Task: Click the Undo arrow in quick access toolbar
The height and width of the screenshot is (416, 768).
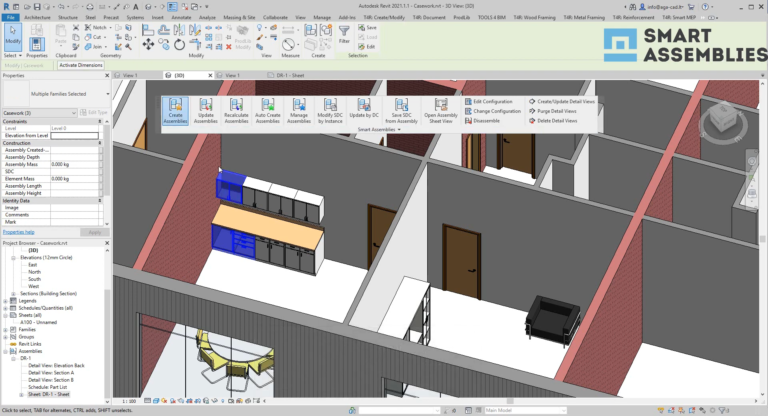Action: pyautogui.click(x=61, y=7)
